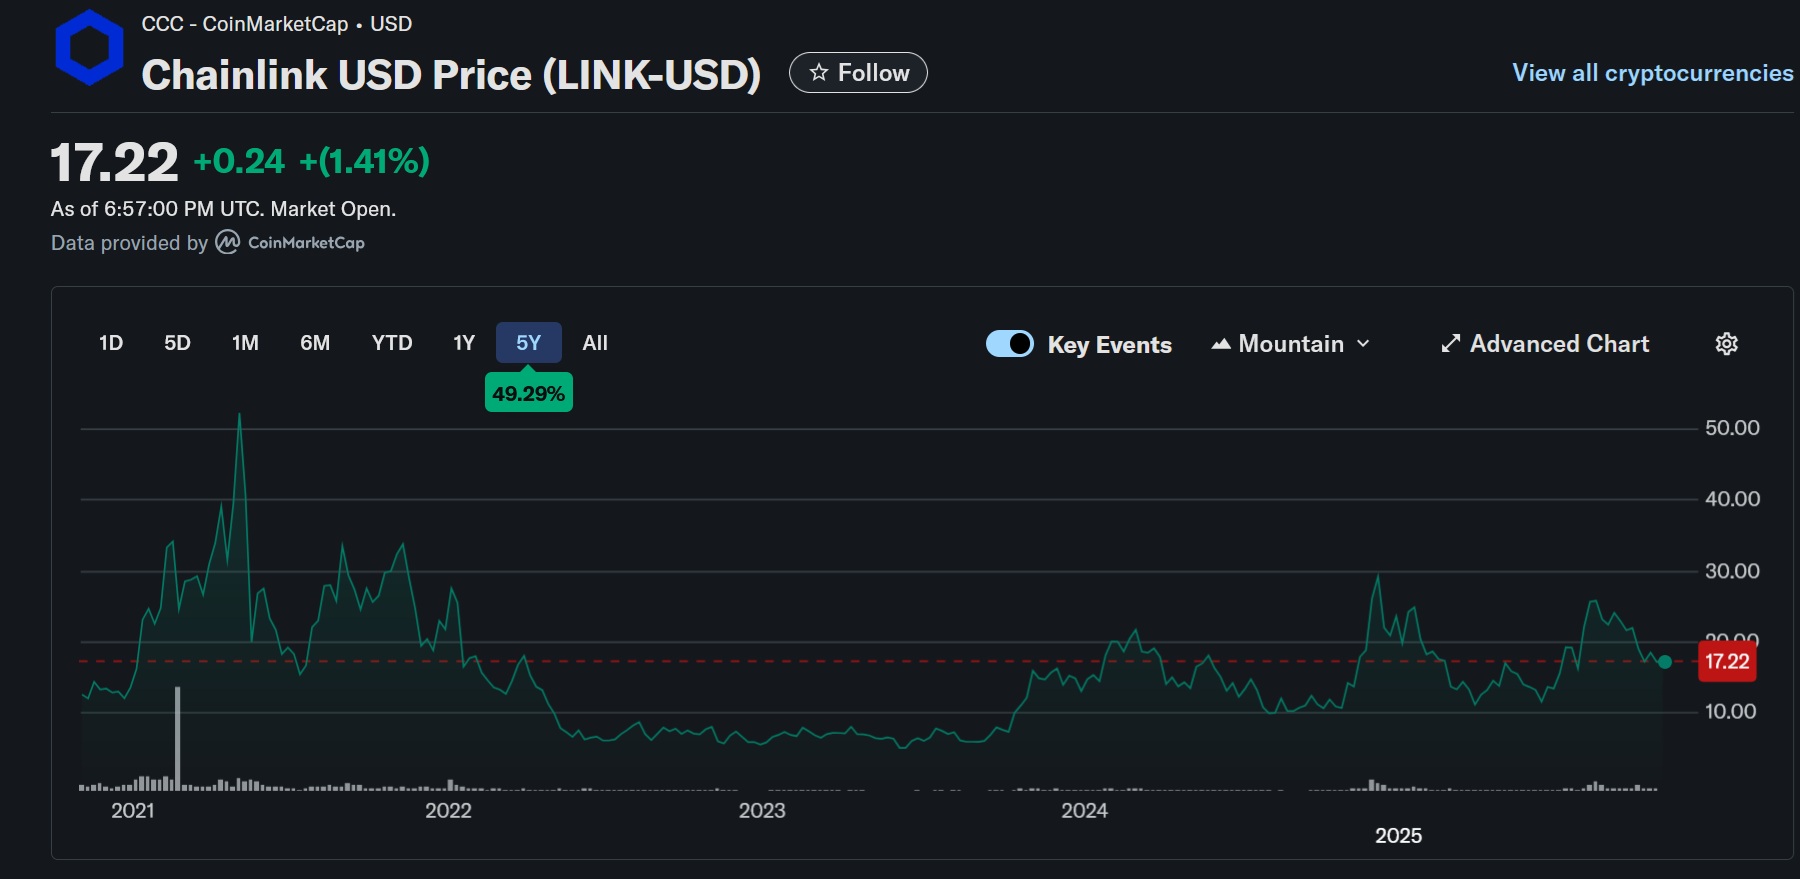Screen dimensions: 1800x879
Task: Click the Chainlink hexagon logo
Action: 89,47
